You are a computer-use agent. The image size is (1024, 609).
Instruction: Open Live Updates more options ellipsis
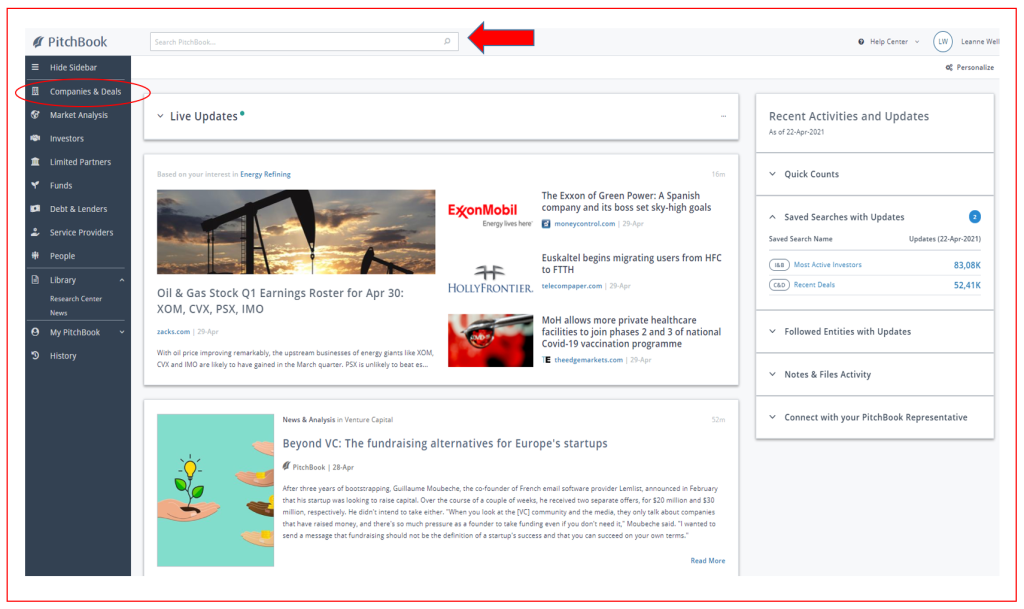723,116
